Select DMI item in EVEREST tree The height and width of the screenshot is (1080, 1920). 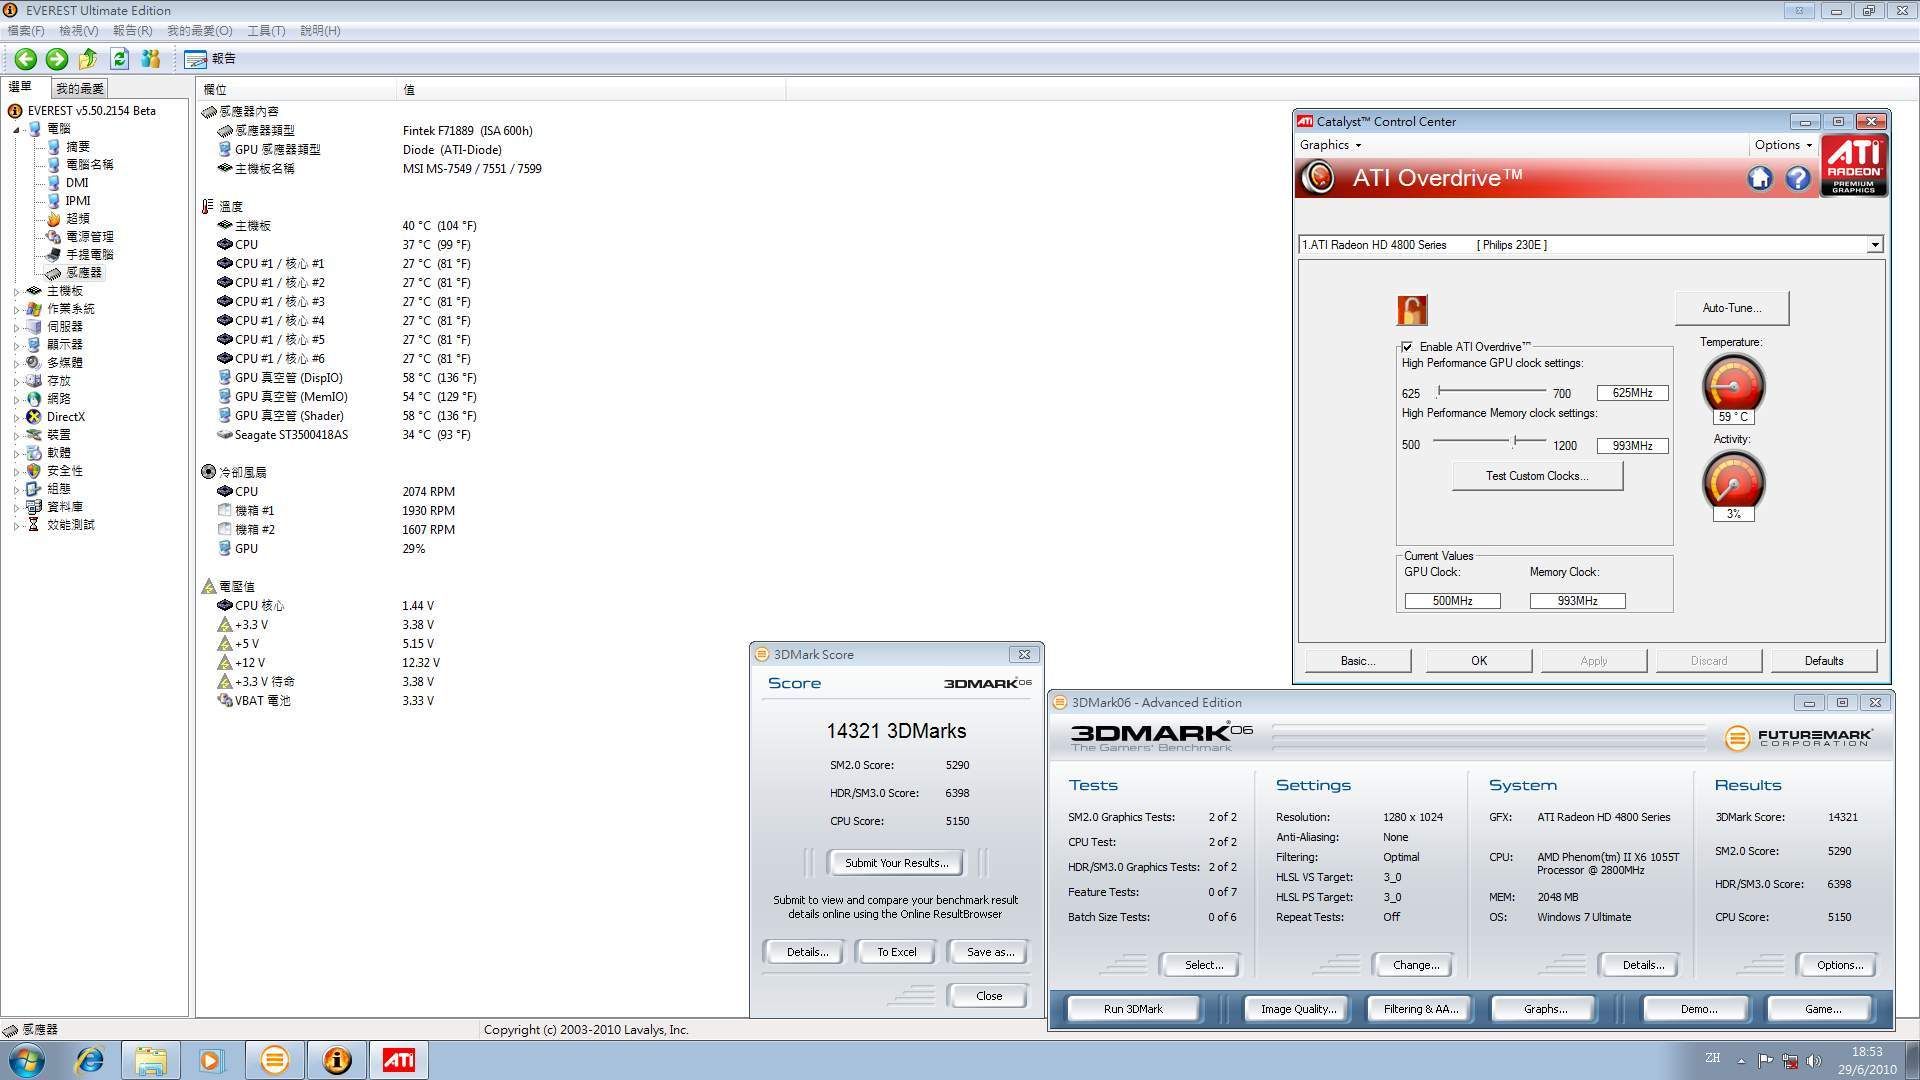tap(77, 182)
